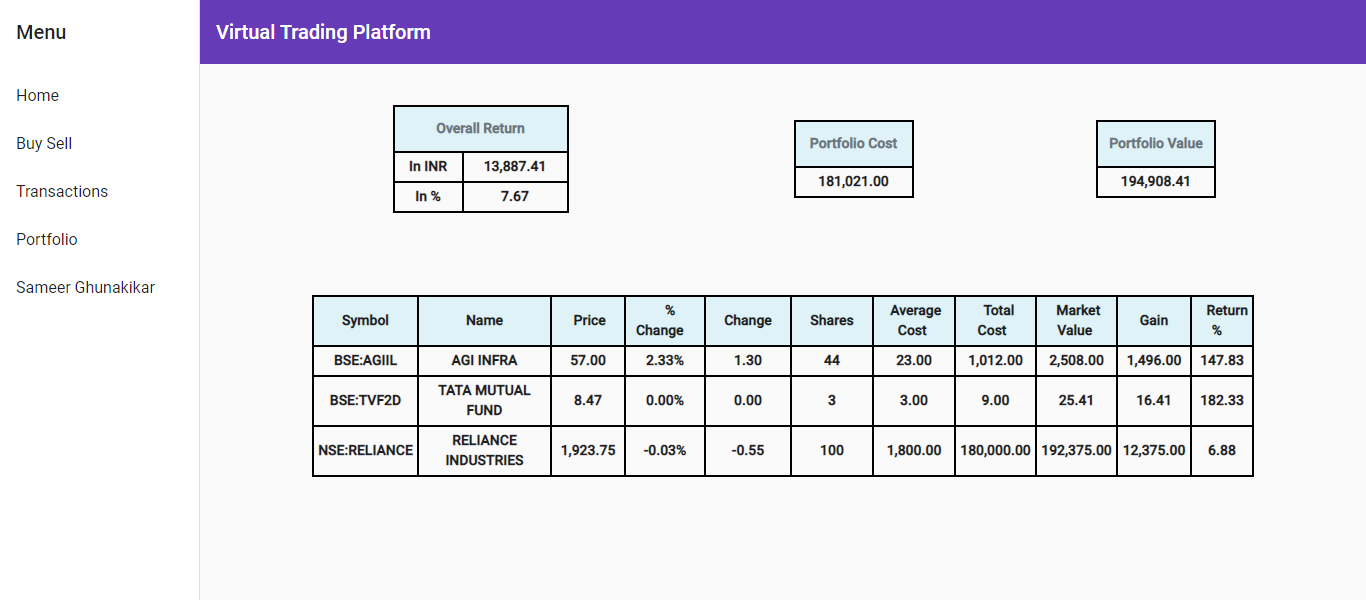Image resolution: width=1366 pixels, height=600 pixels.
Task: Click the Portfolio Value figure 194,908.41
Action: point(1155,181)
